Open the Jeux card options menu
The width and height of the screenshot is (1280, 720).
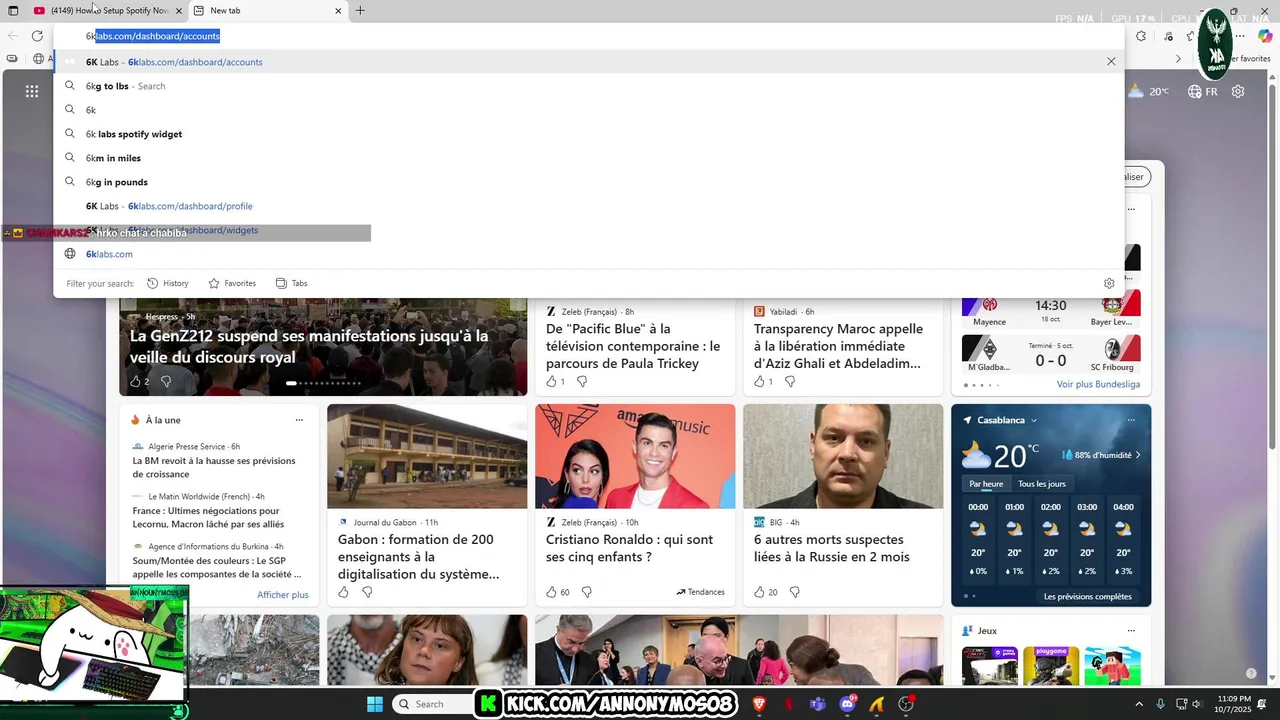coord(1131,631)
